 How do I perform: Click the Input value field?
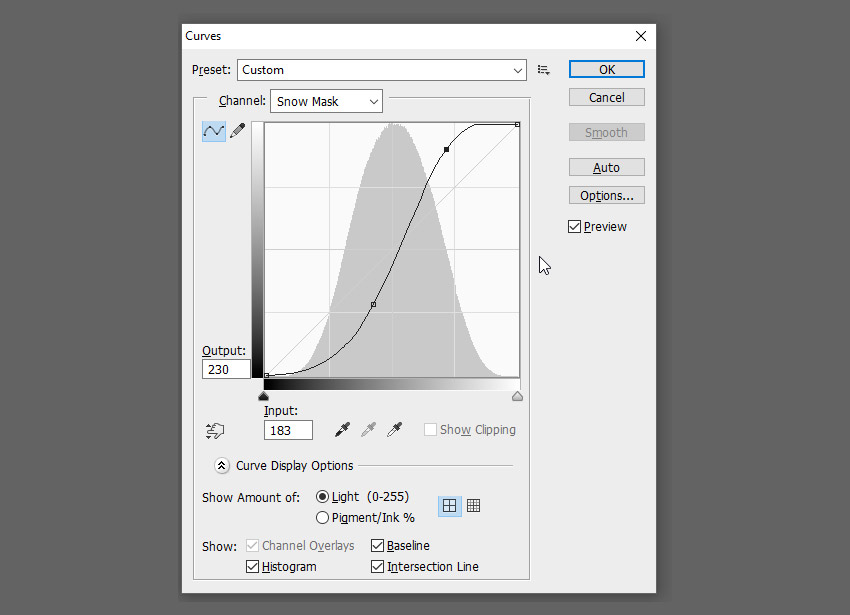click(288, 430)
